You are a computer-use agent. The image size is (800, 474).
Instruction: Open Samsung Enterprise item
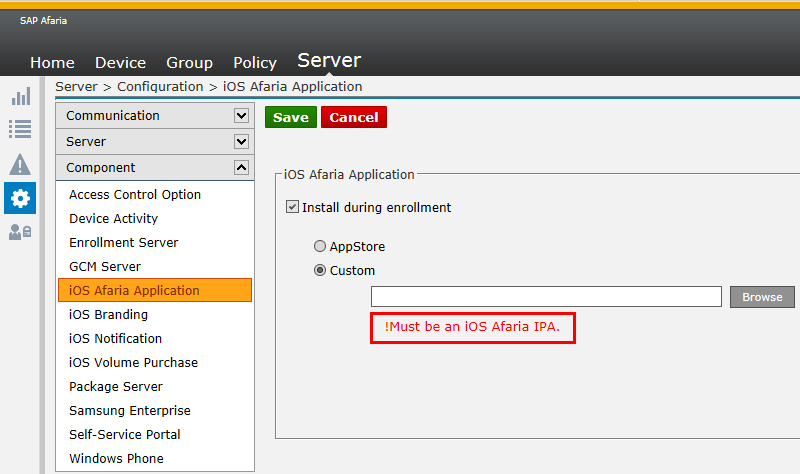pyautogui.click(x=130, y=410)
